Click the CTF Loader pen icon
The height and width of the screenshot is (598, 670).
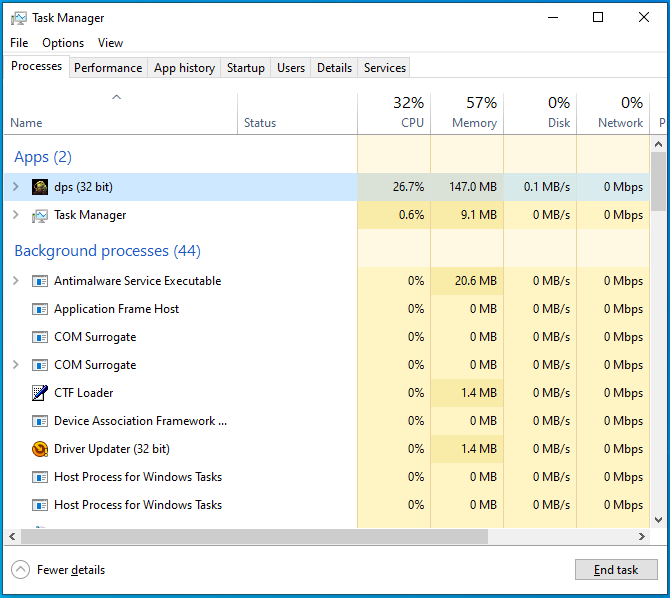point(40,393)
